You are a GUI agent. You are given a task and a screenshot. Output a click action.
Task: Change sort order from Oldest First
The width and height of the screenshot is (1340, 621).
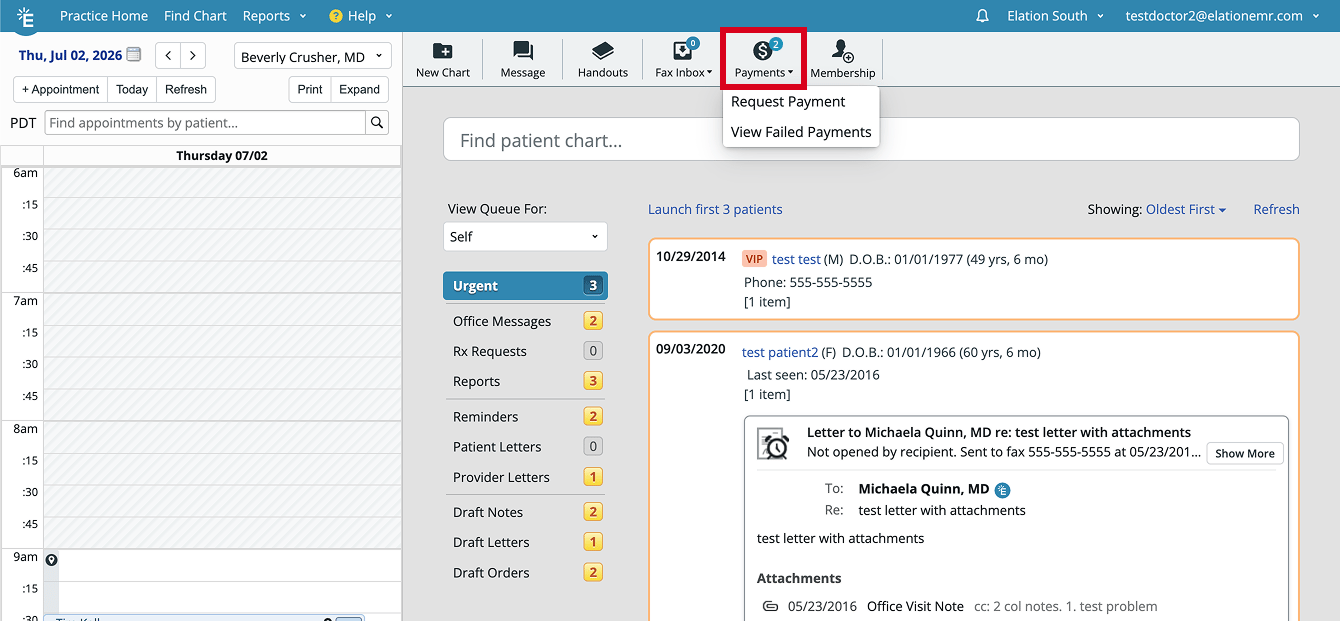1186,209
